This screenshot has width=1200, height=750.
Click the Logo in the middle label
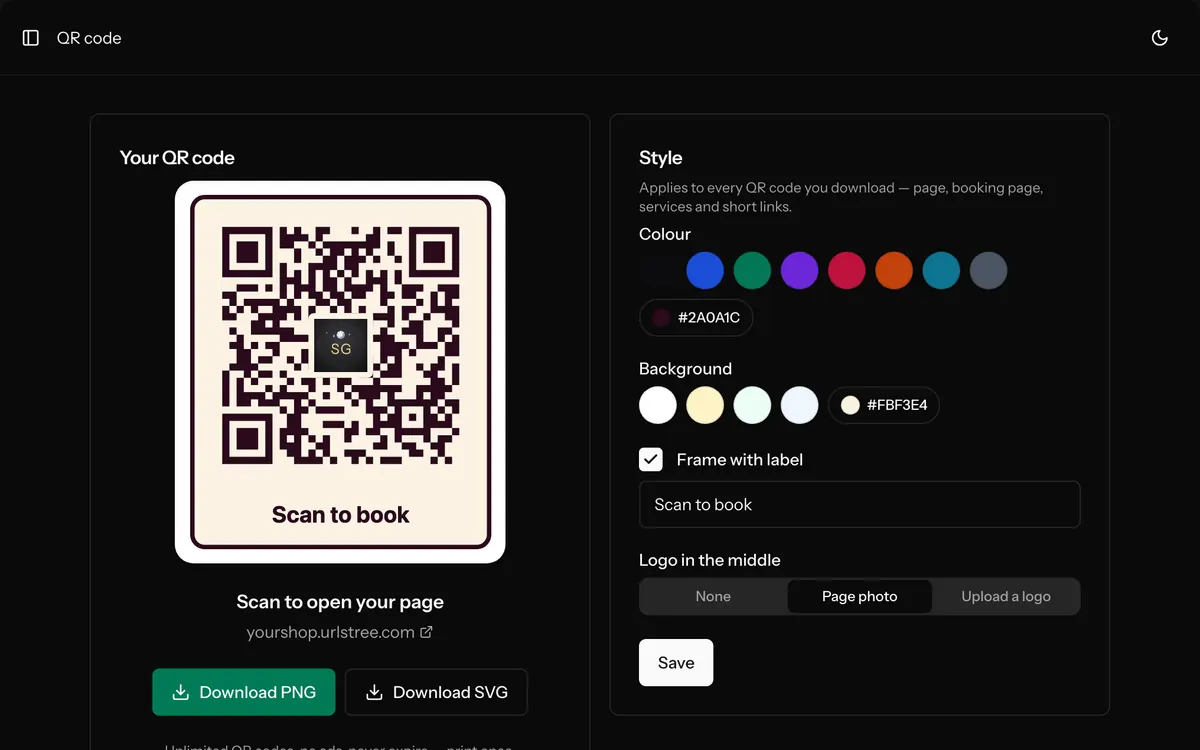(x=710, y=560)
